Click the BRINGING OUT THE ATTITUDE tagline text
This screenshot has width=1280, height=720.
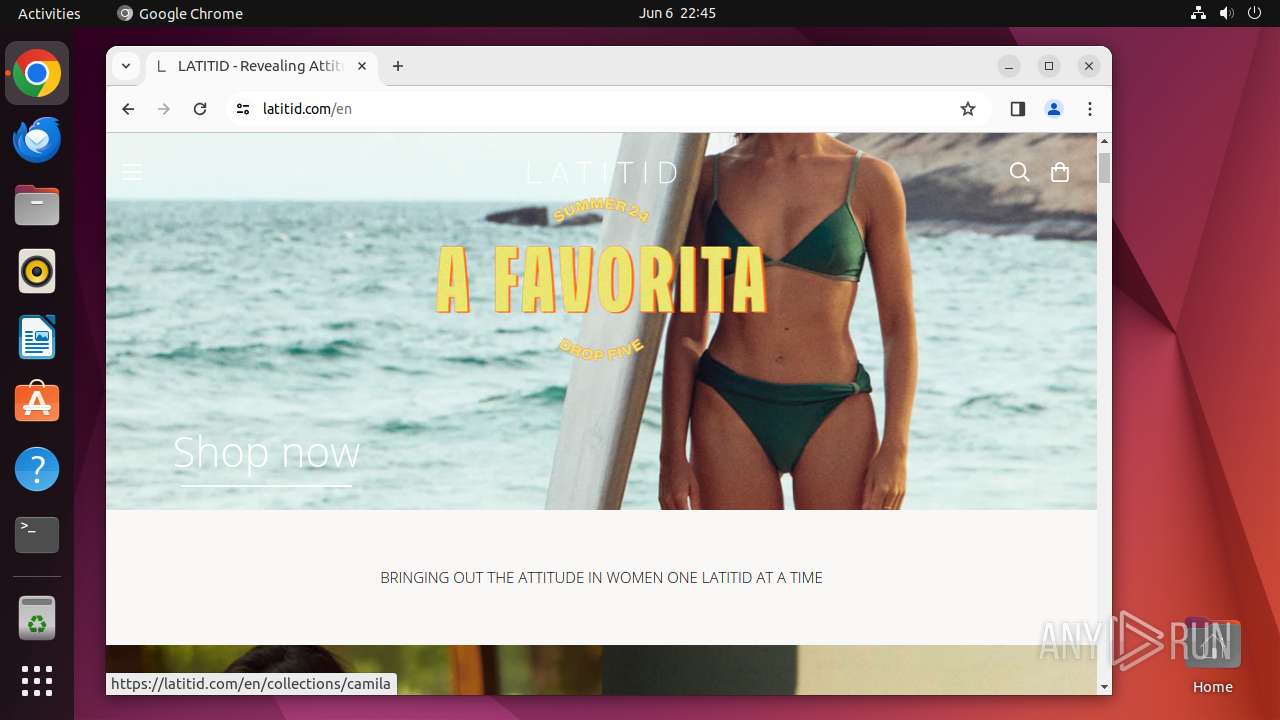pos(601,577)
